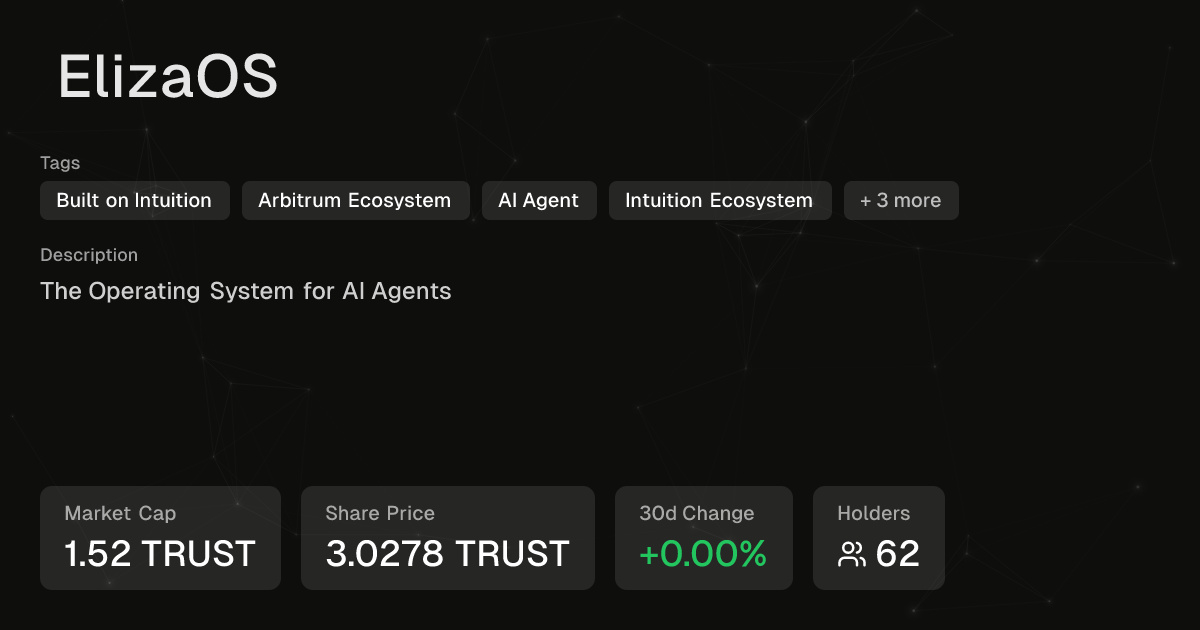Click the 3.0278 TRUST value
Screen dimensions: 1200x630
pyautogui.click(x=448, y=553)
